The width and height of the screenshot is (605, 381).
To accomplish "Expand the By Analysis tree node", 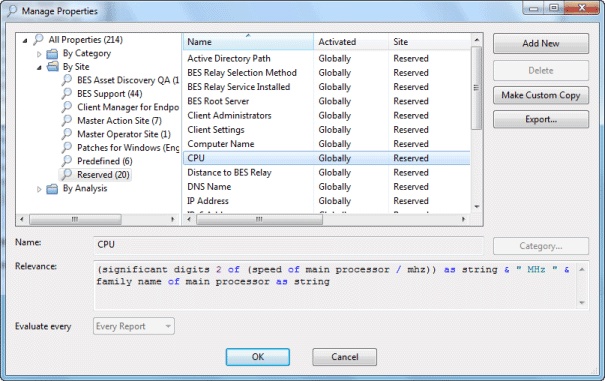I will 39,189.
